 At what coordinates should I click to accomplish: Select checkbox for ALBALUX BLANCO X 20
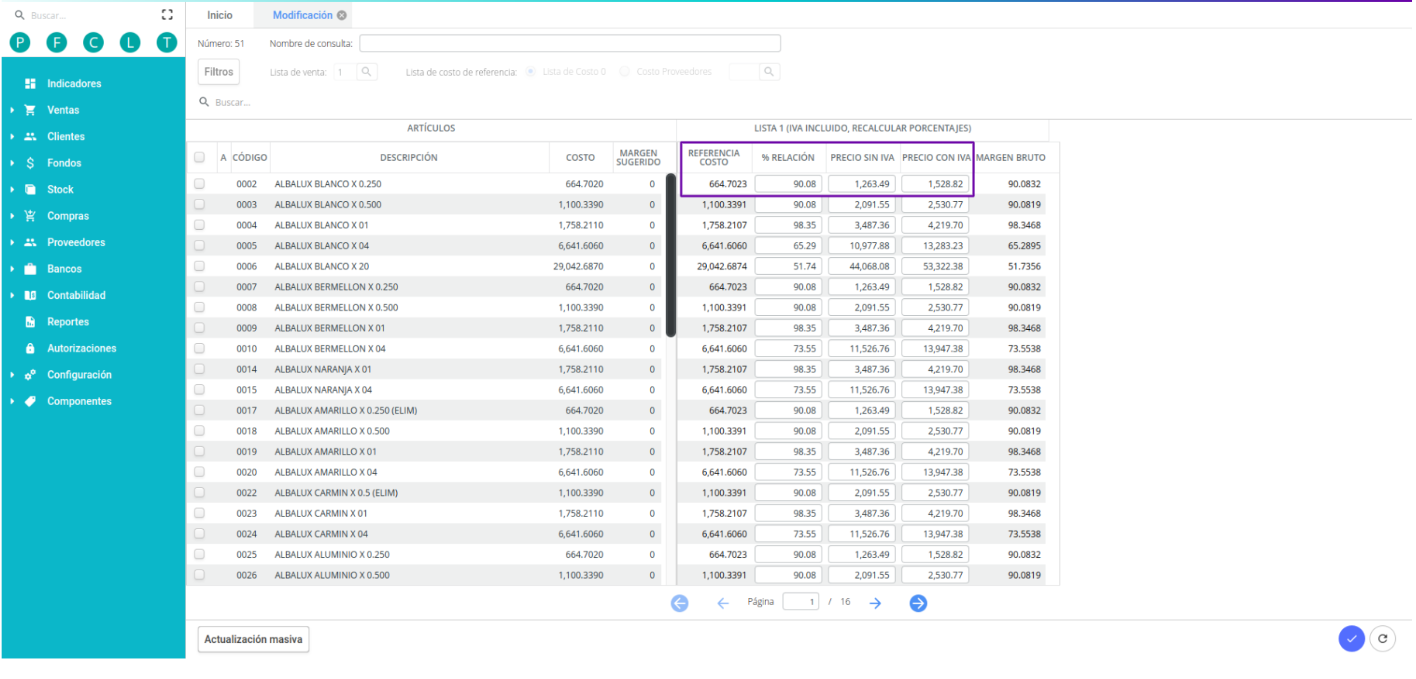click(x=199, y=267)
